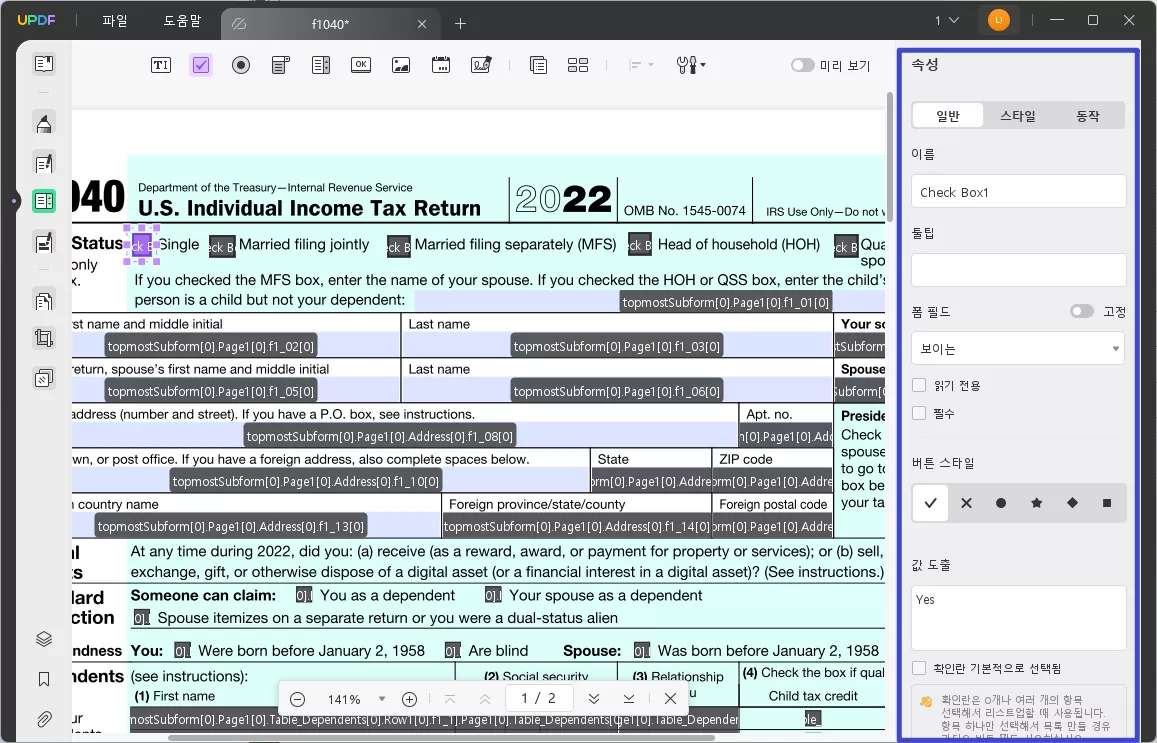Select the list box tool

(321, 65)
